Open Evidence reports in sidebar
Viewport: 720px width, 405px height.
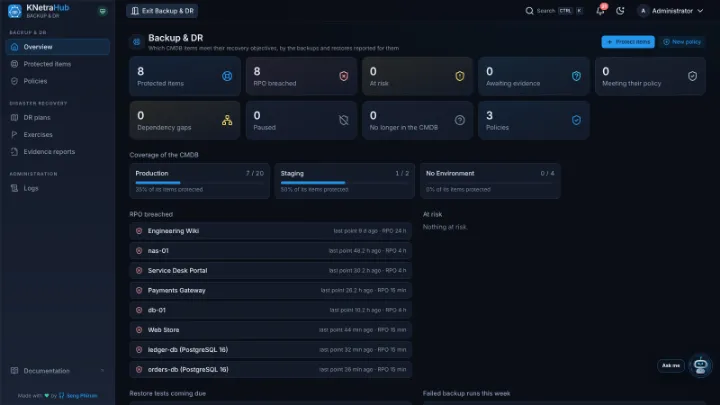58,152
